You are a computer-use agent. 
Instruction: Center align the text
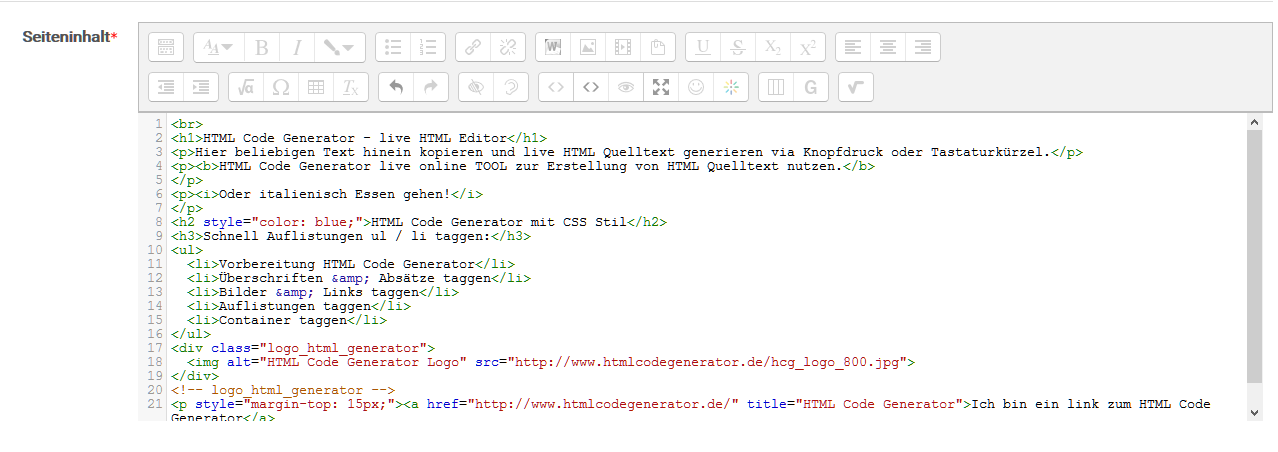888,47
